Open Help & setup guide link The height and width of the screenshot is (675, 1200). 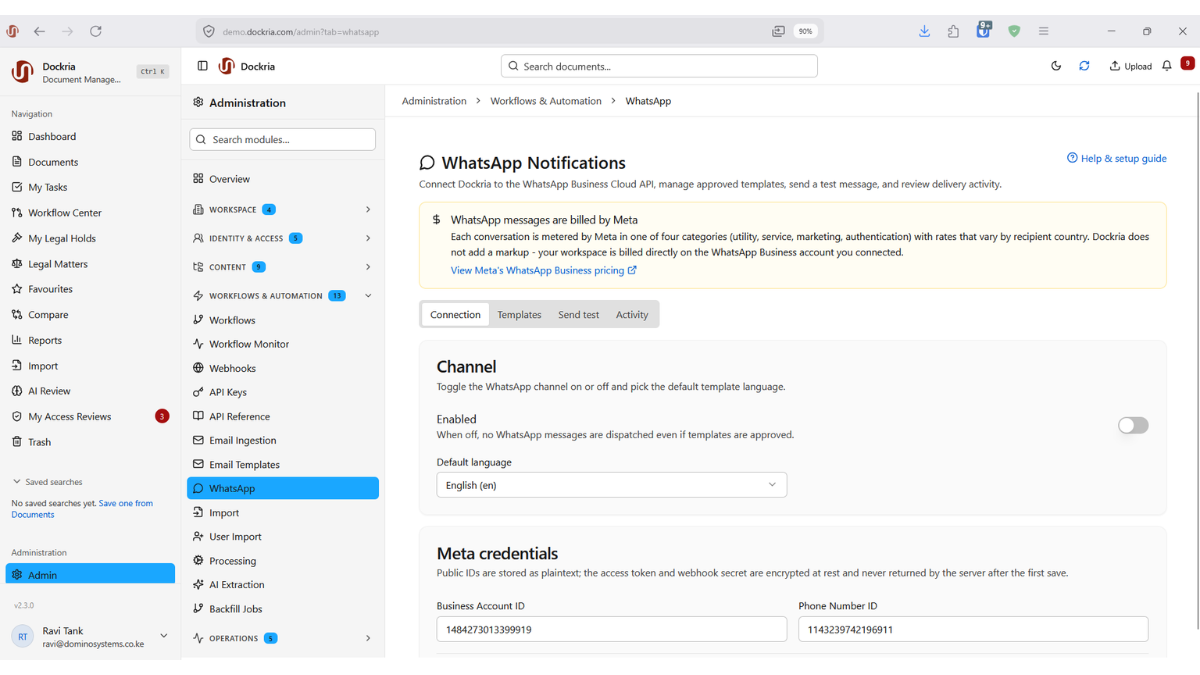[1116, 158]
